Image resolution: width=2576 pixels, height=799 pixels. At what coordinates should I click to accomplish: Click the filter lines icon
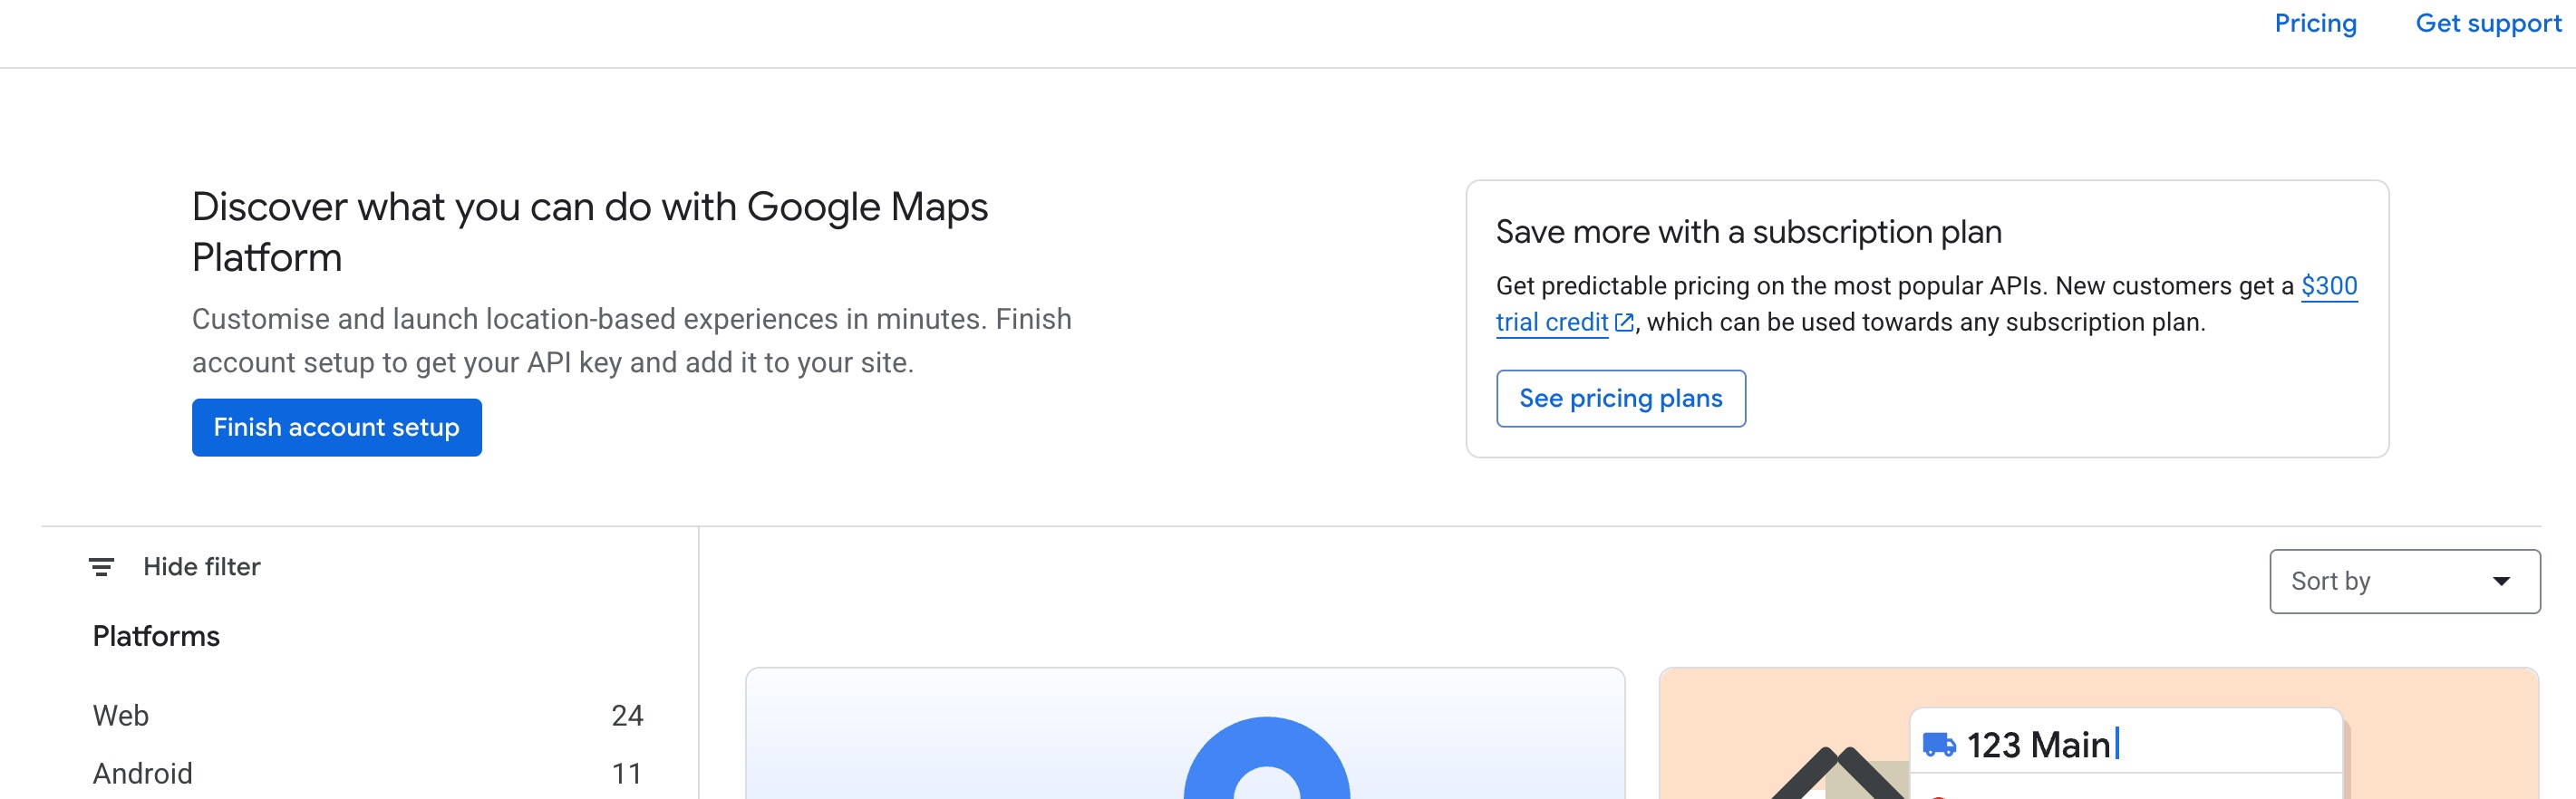[x=101, y=567]
